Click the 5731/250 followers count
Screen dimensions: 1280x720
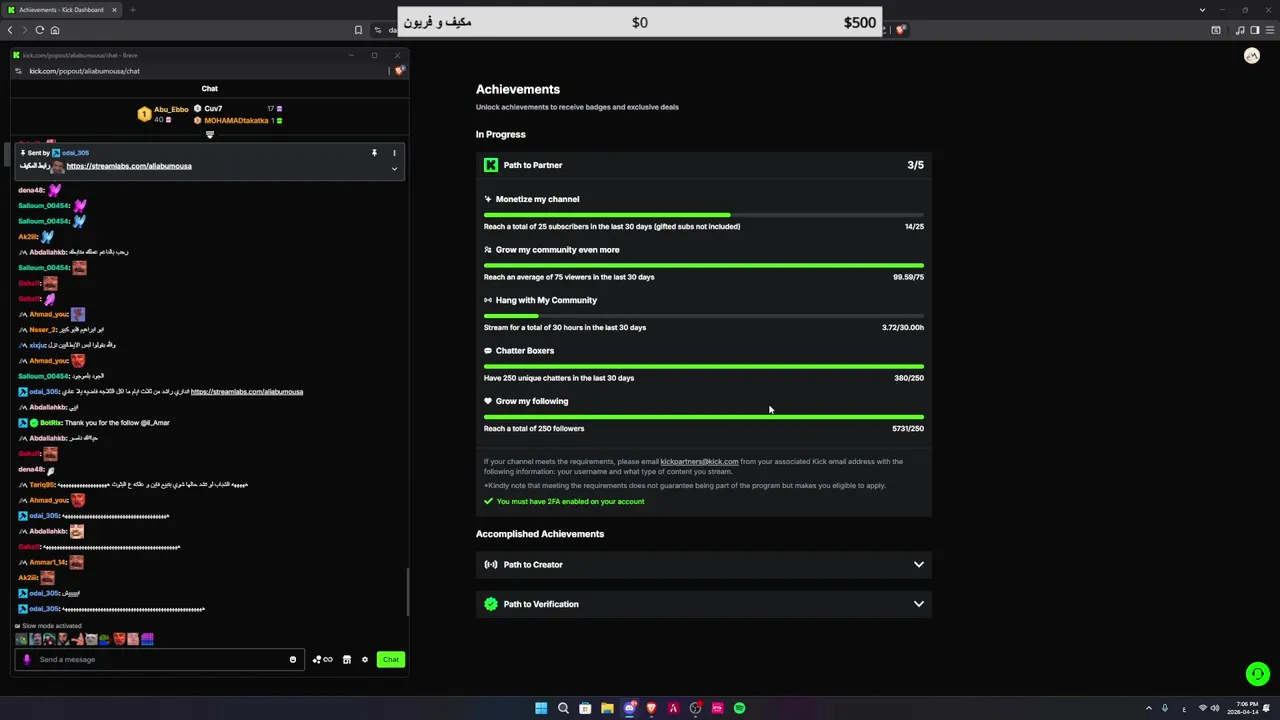(x=908, y=429)
